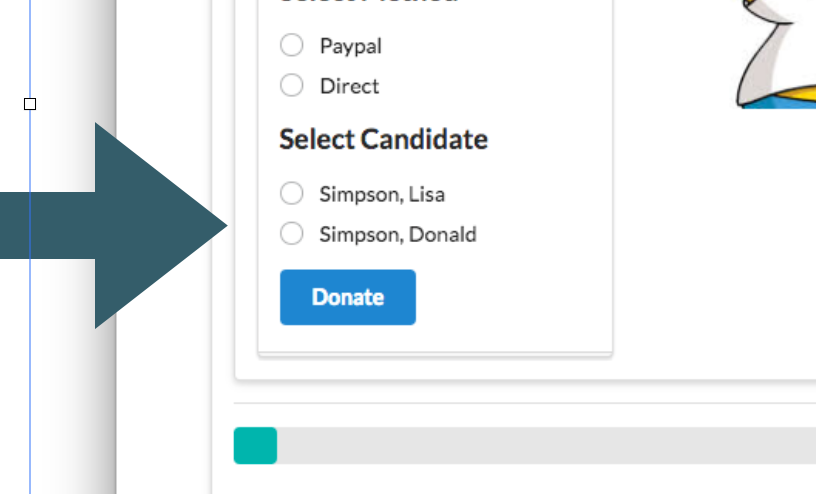The width and height of the screenshot is (816, 494).
Task: Click the teal filled progress bar segment
Action: point(255,446)
